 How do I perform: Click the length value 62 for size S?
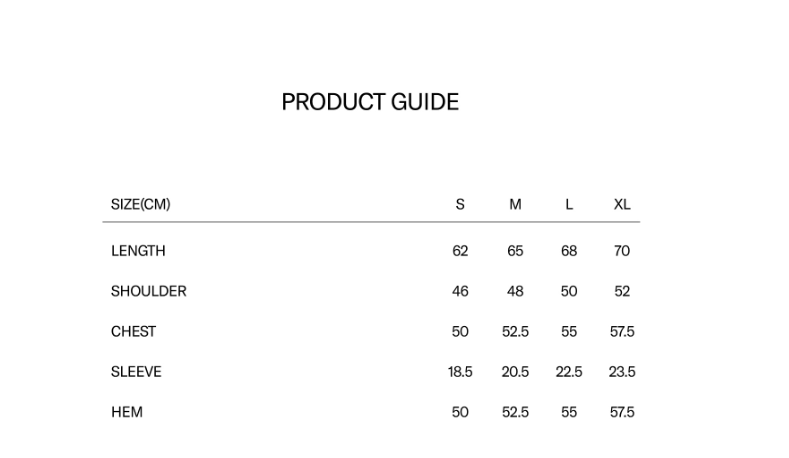(460, 251)
